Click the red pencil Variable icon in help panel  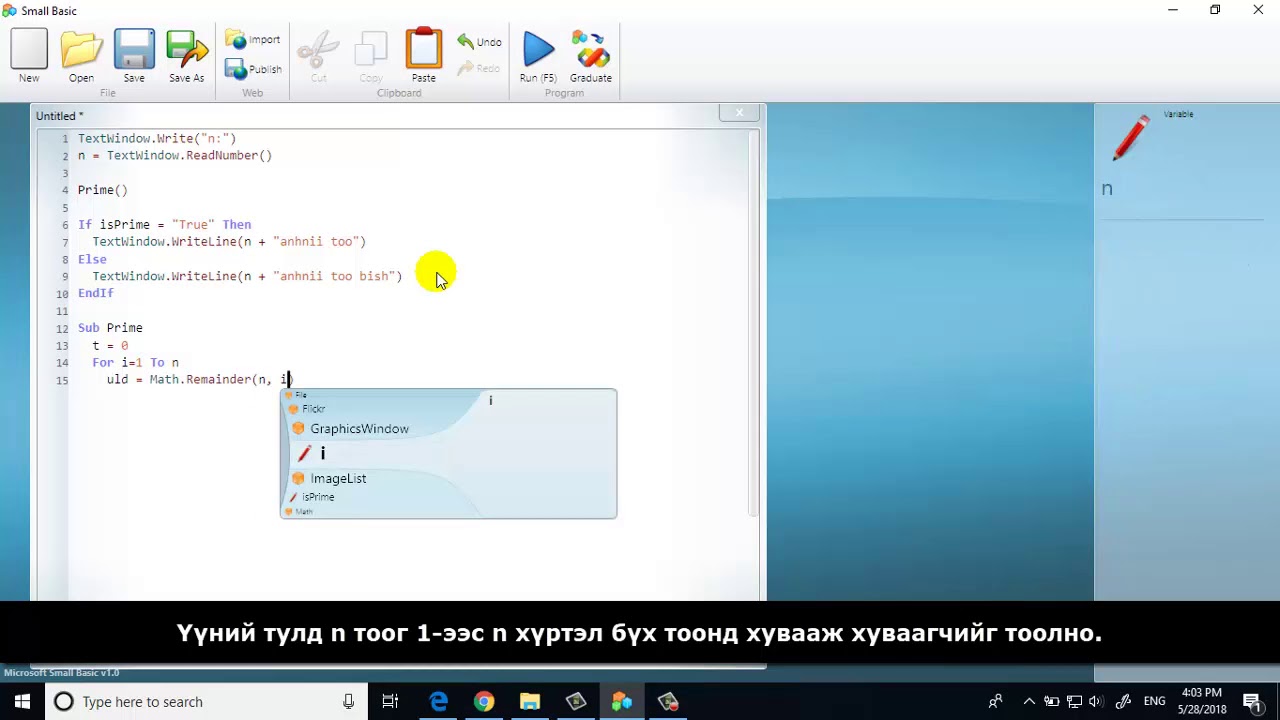tap(1131, 137)
